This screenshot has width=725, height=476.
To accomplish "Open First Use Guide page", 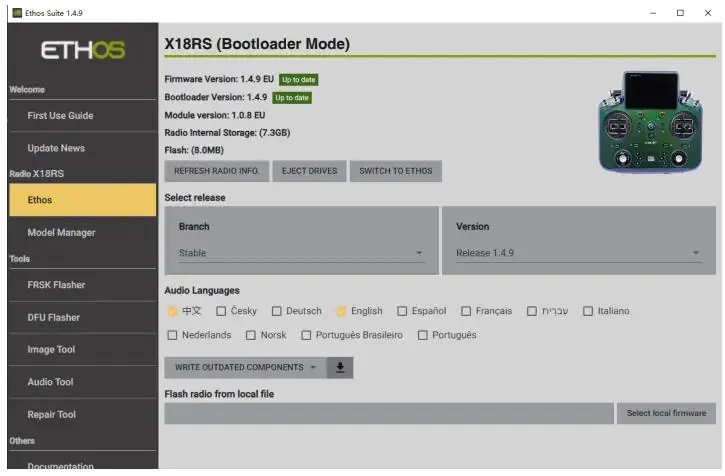I will point(82,116).
